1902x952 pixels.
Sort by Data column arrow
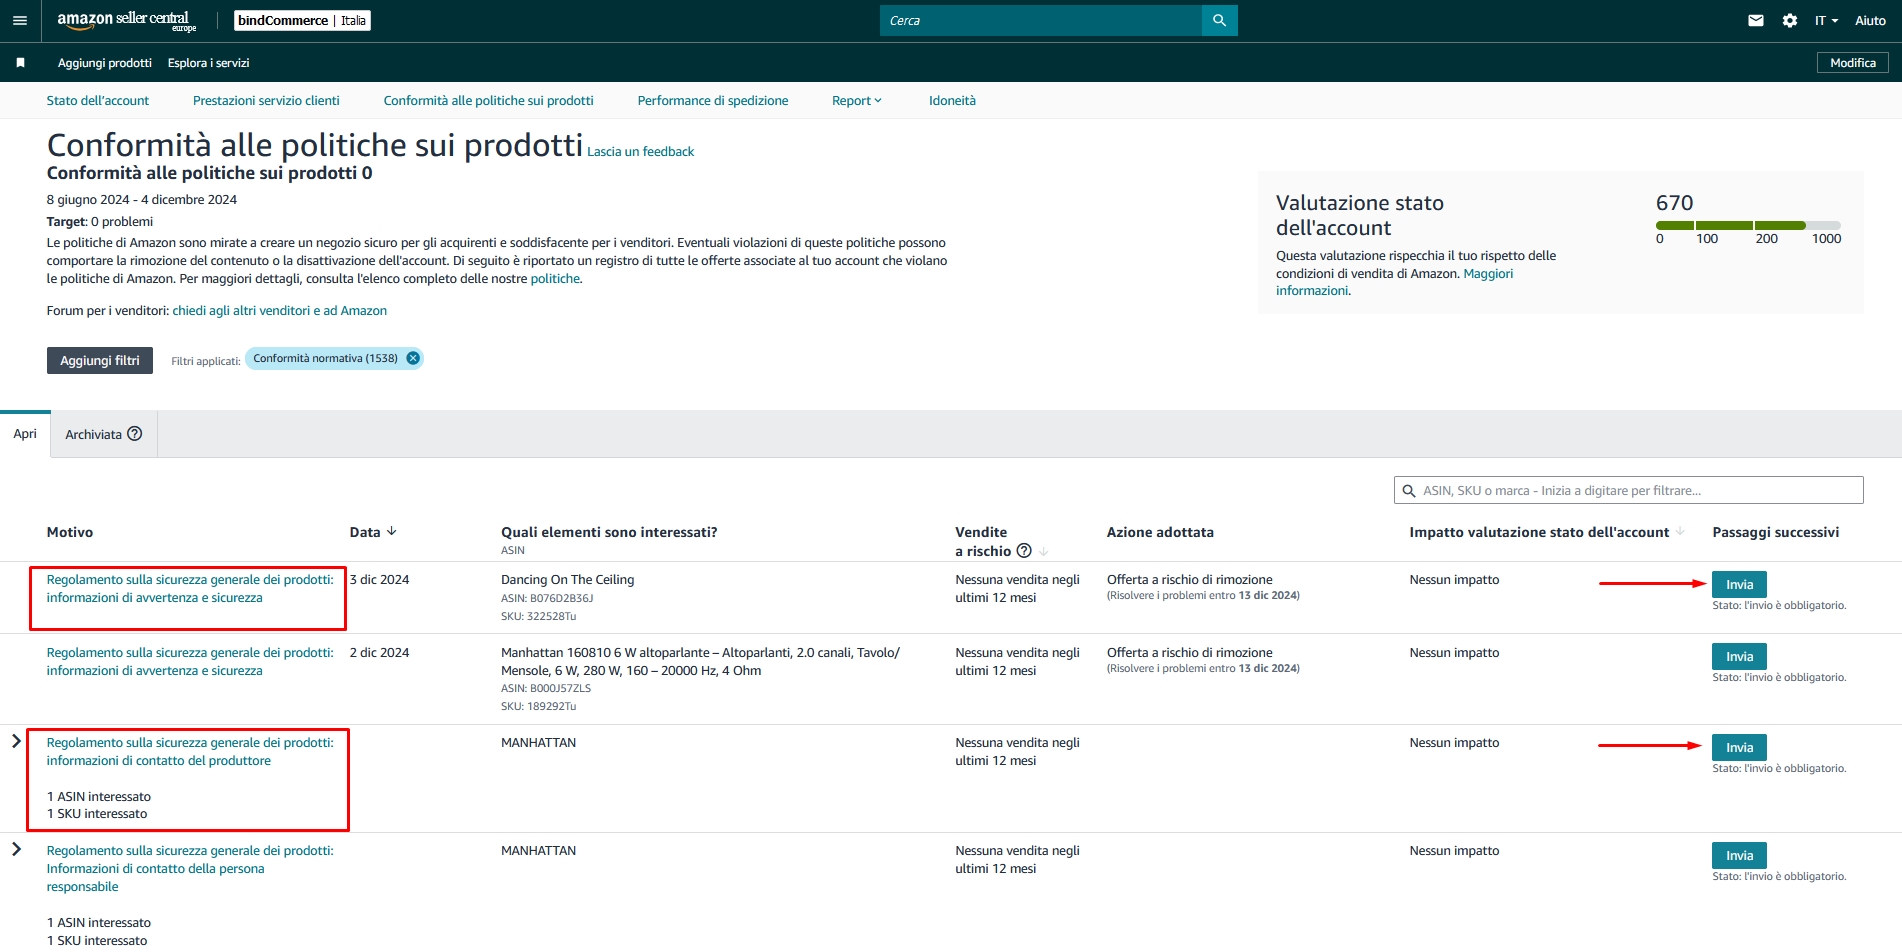[x=391, y=532]
